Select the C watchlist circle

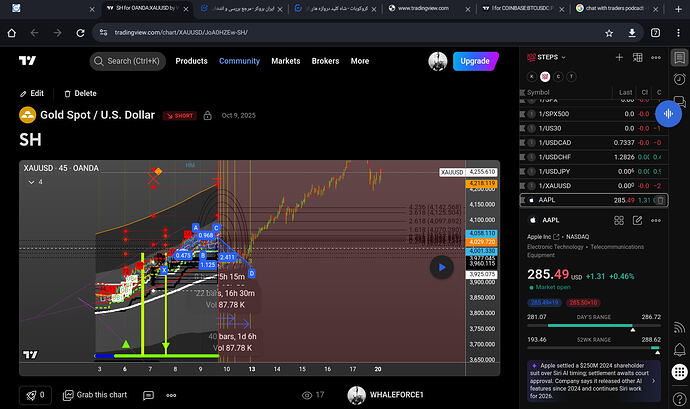click(558, 77)
